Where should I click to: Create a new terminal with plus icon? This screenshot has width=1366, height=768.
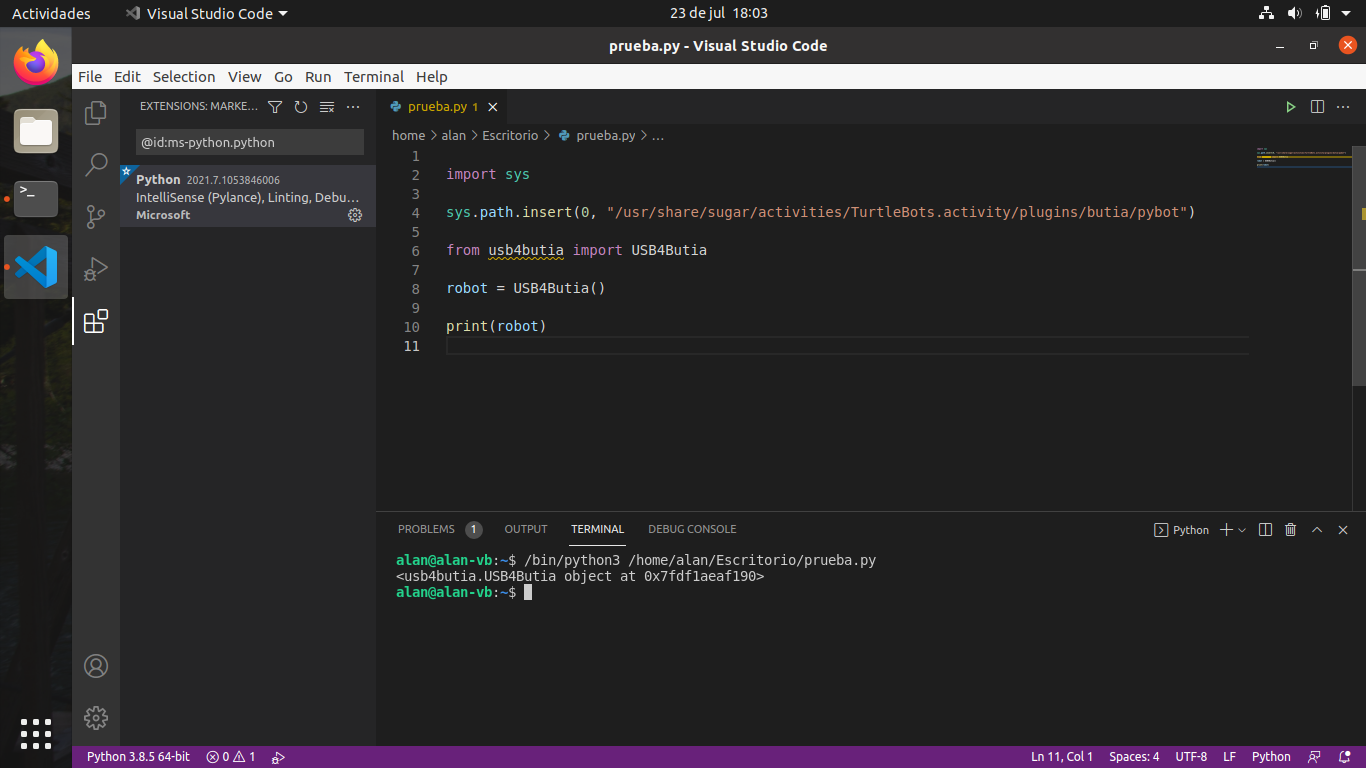1226,530
